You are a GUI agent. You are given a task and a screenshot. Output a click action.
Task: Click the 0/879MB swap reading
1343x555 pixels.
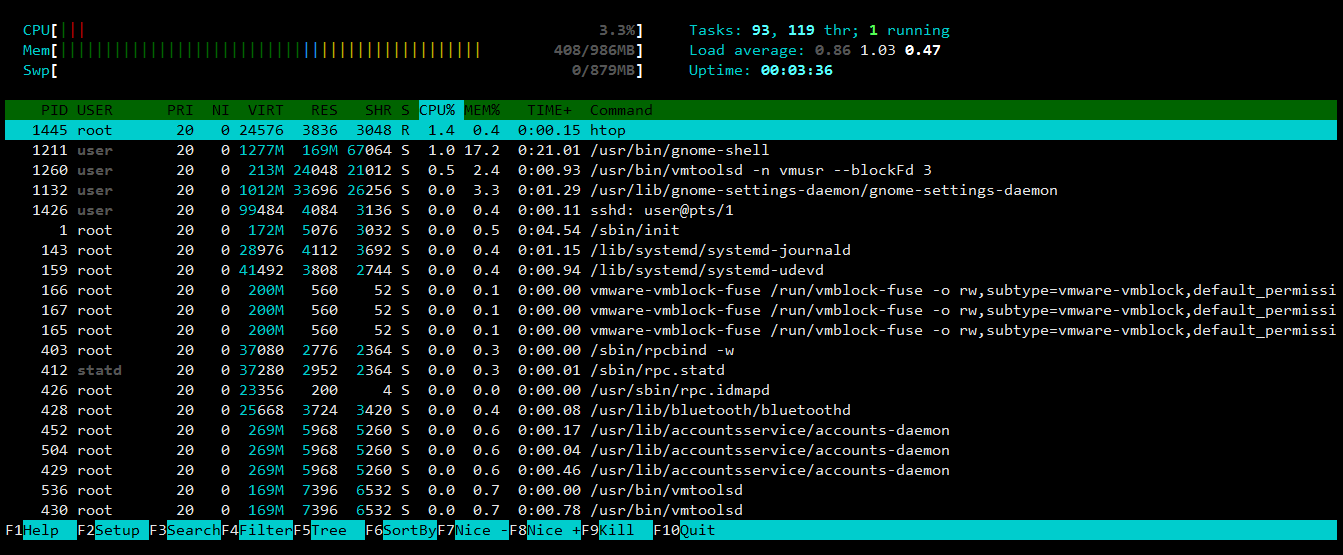pyautogui.click(x=603, y=70)
